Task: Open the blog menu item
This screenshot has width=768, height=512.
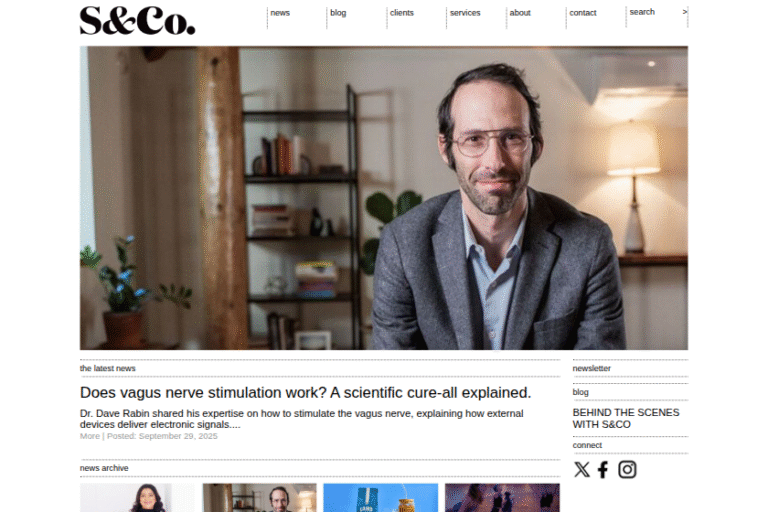Action: (338, 13)
